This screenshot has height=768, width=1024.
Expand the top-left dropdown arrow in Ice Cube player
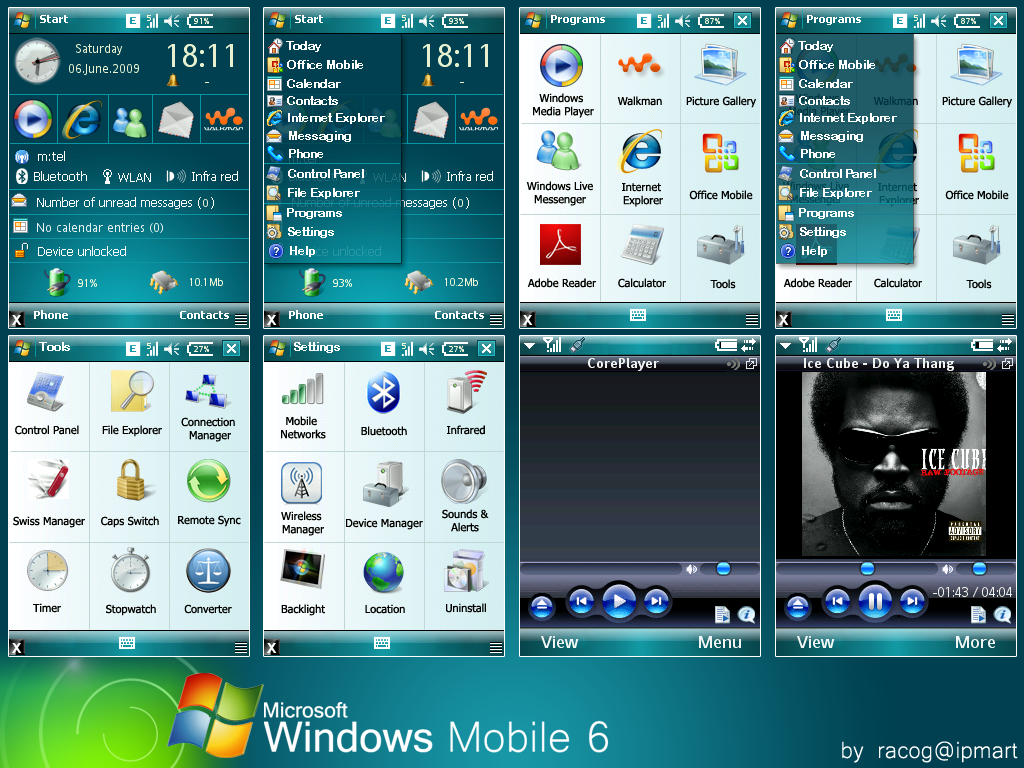tap(786, 345)
